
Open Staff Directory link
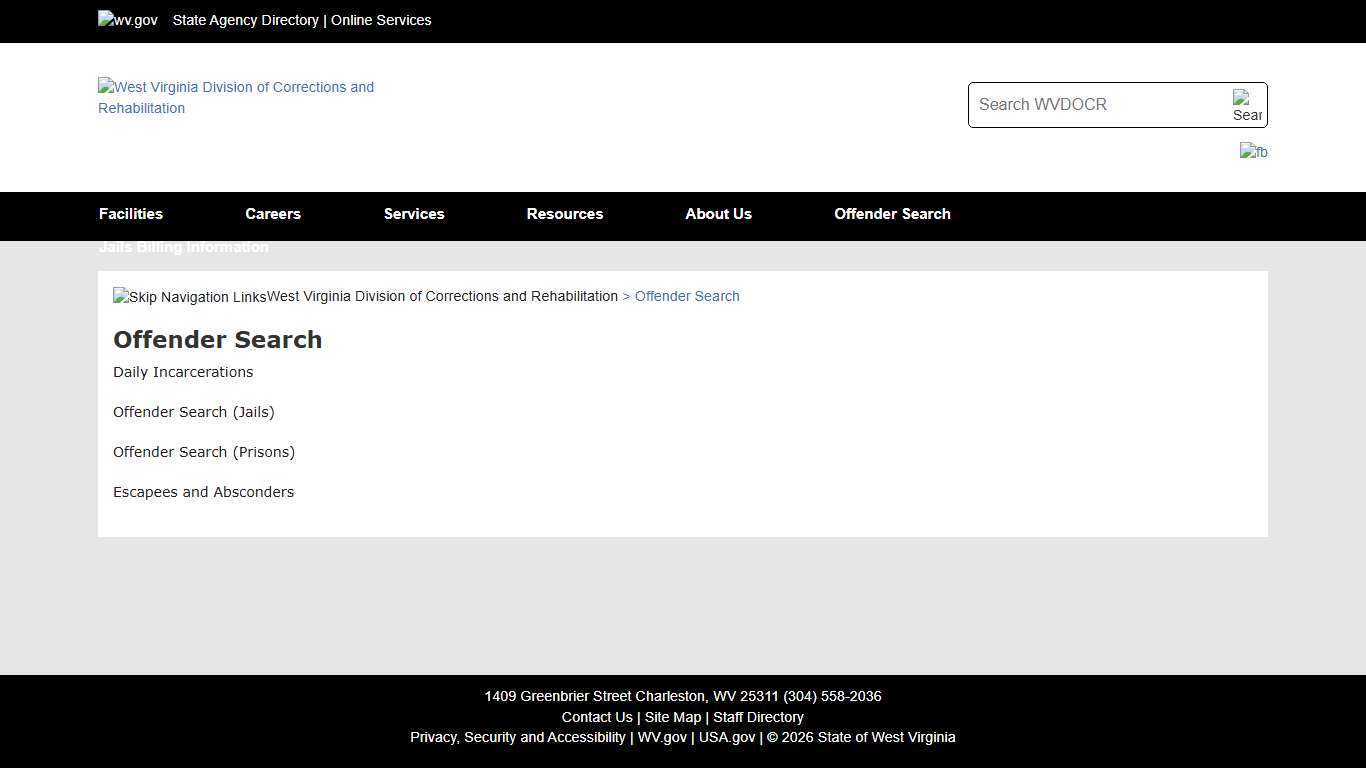758,716
